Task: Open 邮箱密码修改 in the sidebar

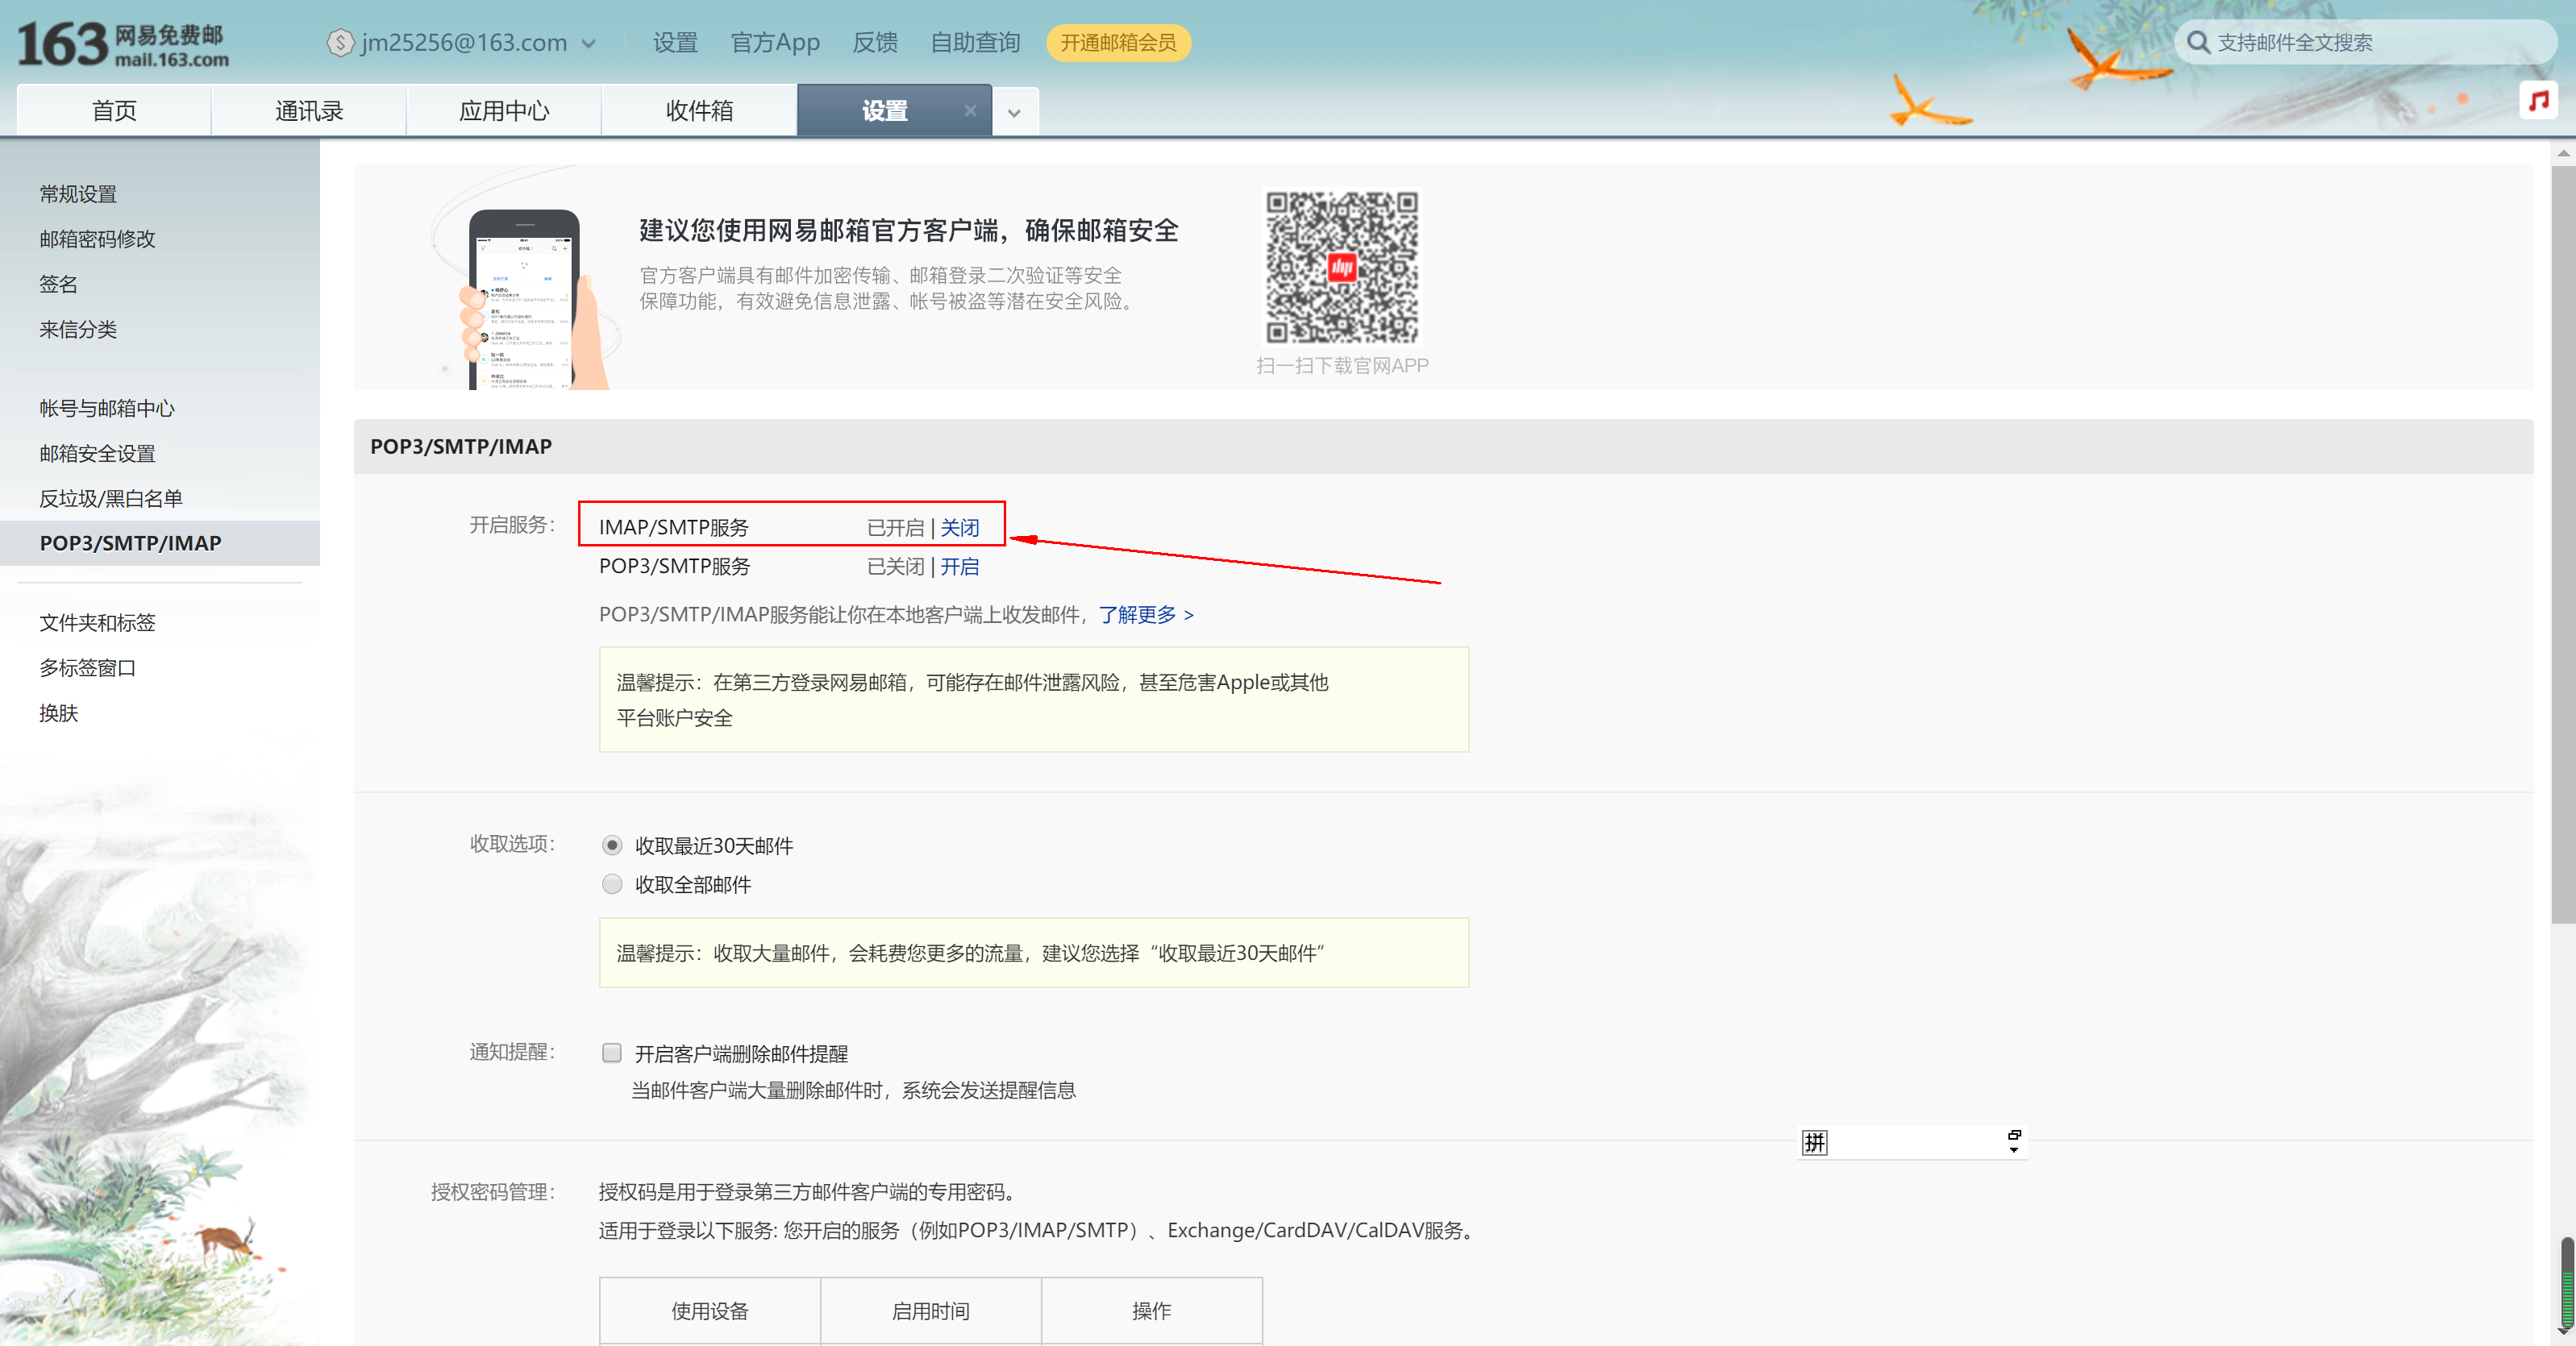Action: tap(97, 239)
